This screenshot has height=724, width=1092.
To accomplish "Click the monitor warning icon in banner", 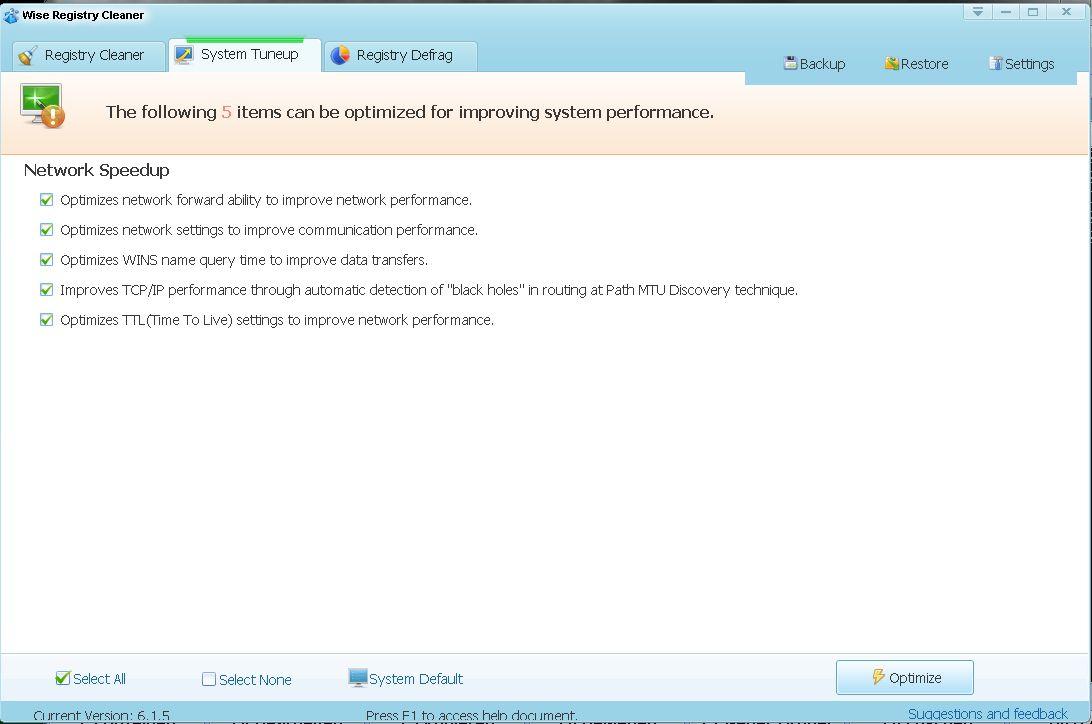I will click(x=42, y=106).
